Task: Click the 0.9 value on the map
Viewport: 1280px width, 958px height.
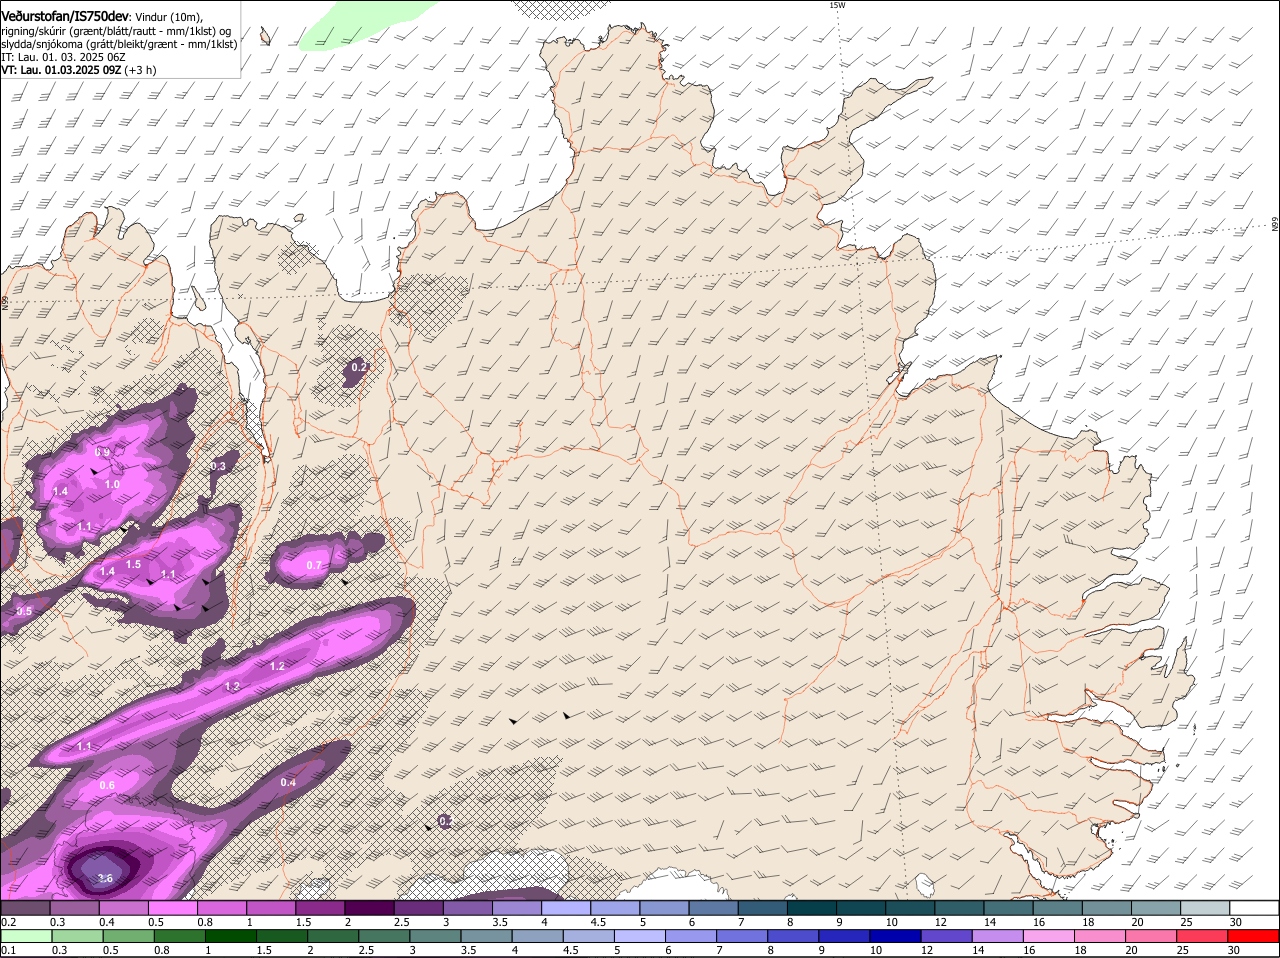Action: [102, 453]
